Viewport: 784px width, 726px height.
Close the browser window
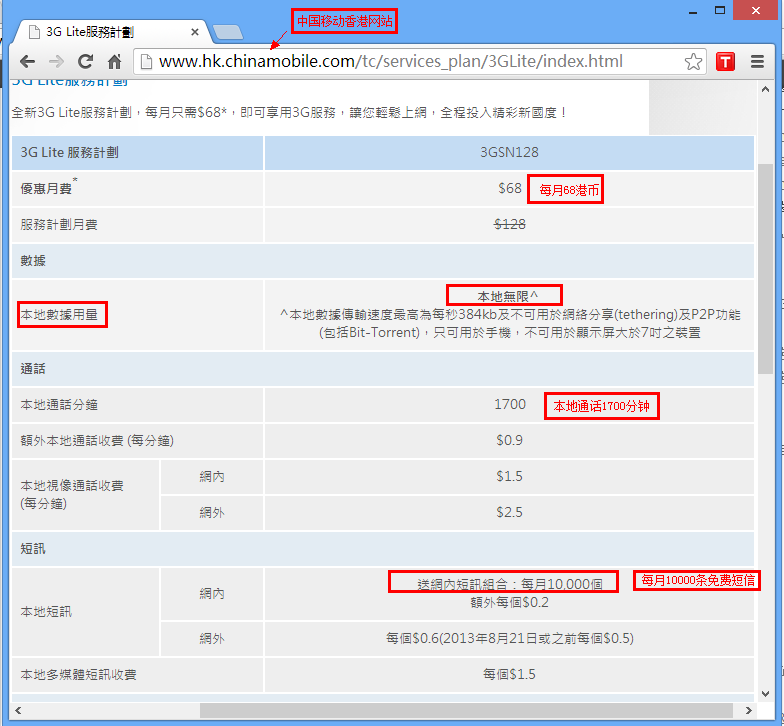point(756,10)
